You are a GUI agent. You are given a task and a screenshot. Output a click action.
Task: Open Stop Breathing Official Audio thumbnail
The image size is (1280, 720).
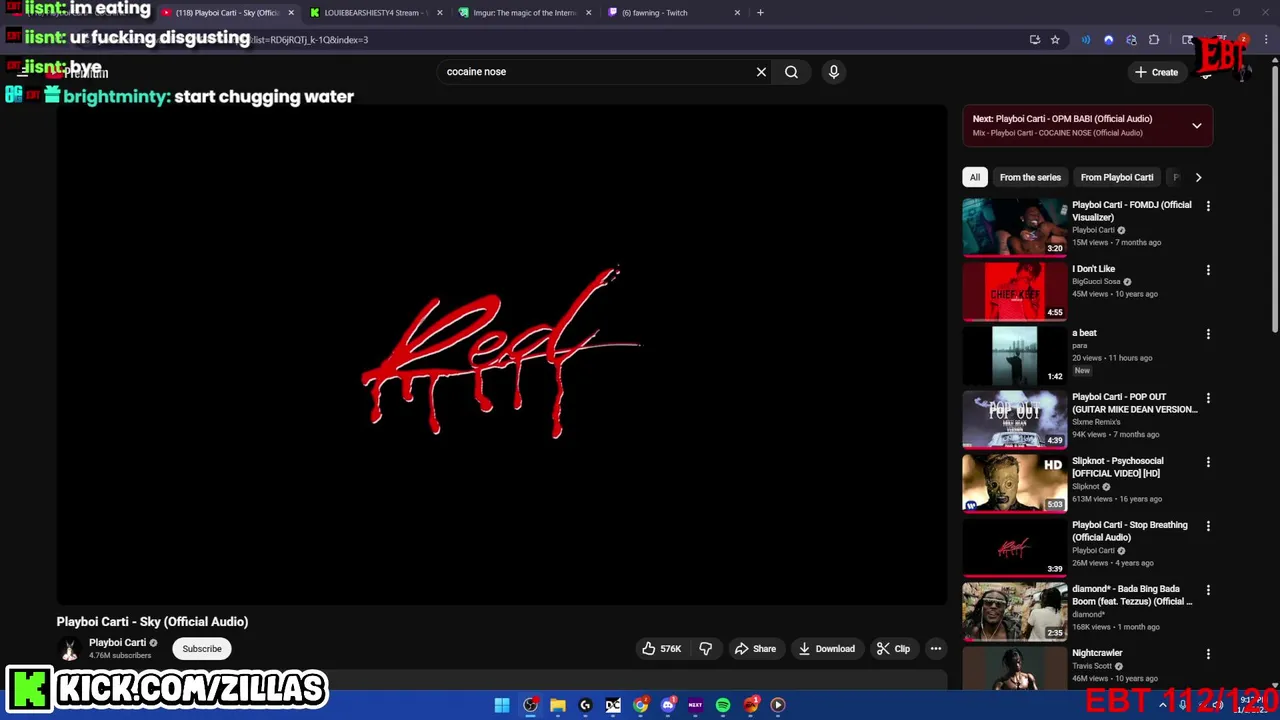[x=1014, y=547]
